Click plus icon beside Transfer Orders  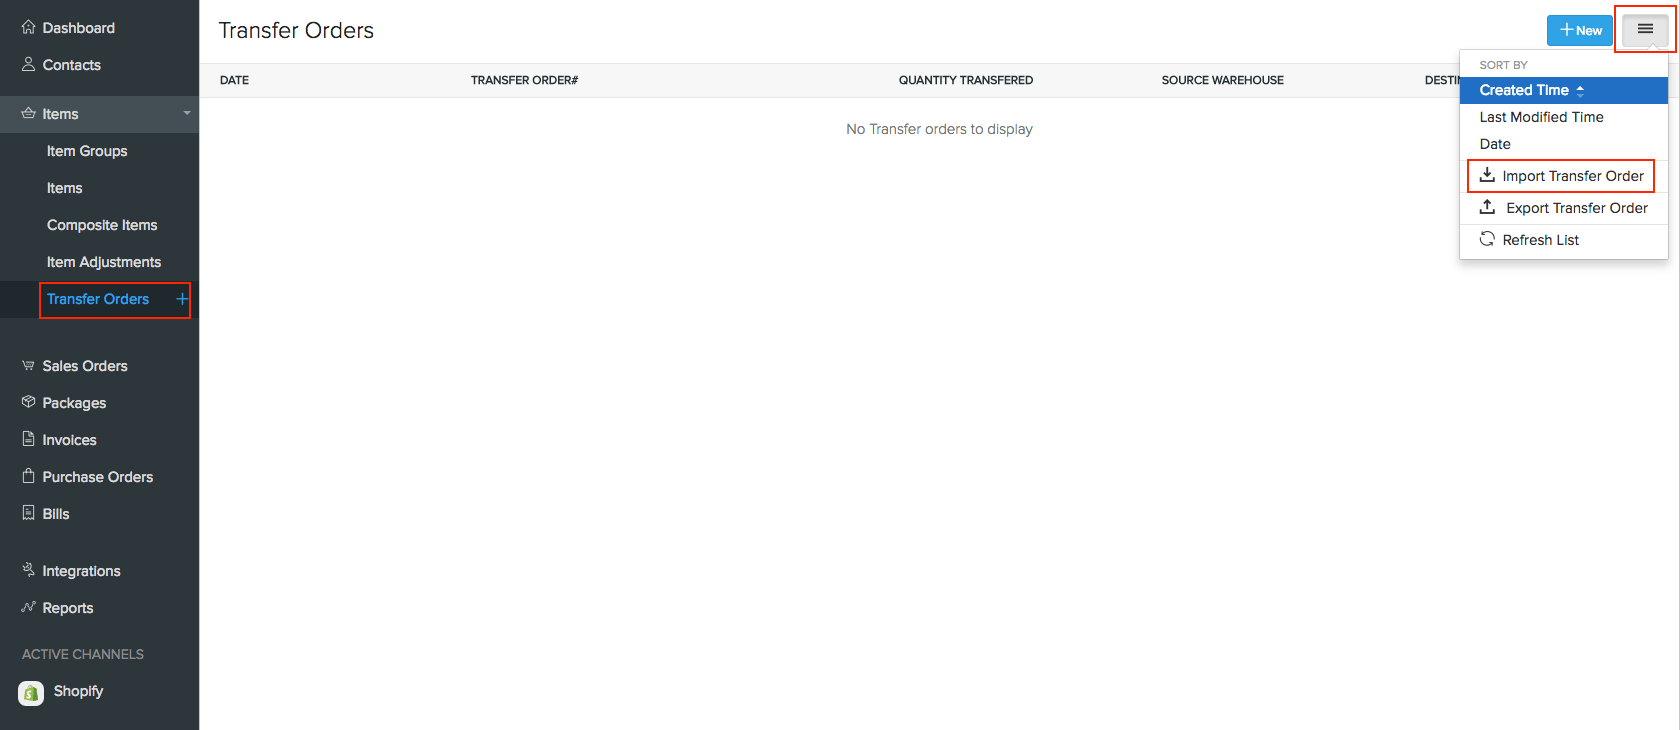tap(182, 298)
